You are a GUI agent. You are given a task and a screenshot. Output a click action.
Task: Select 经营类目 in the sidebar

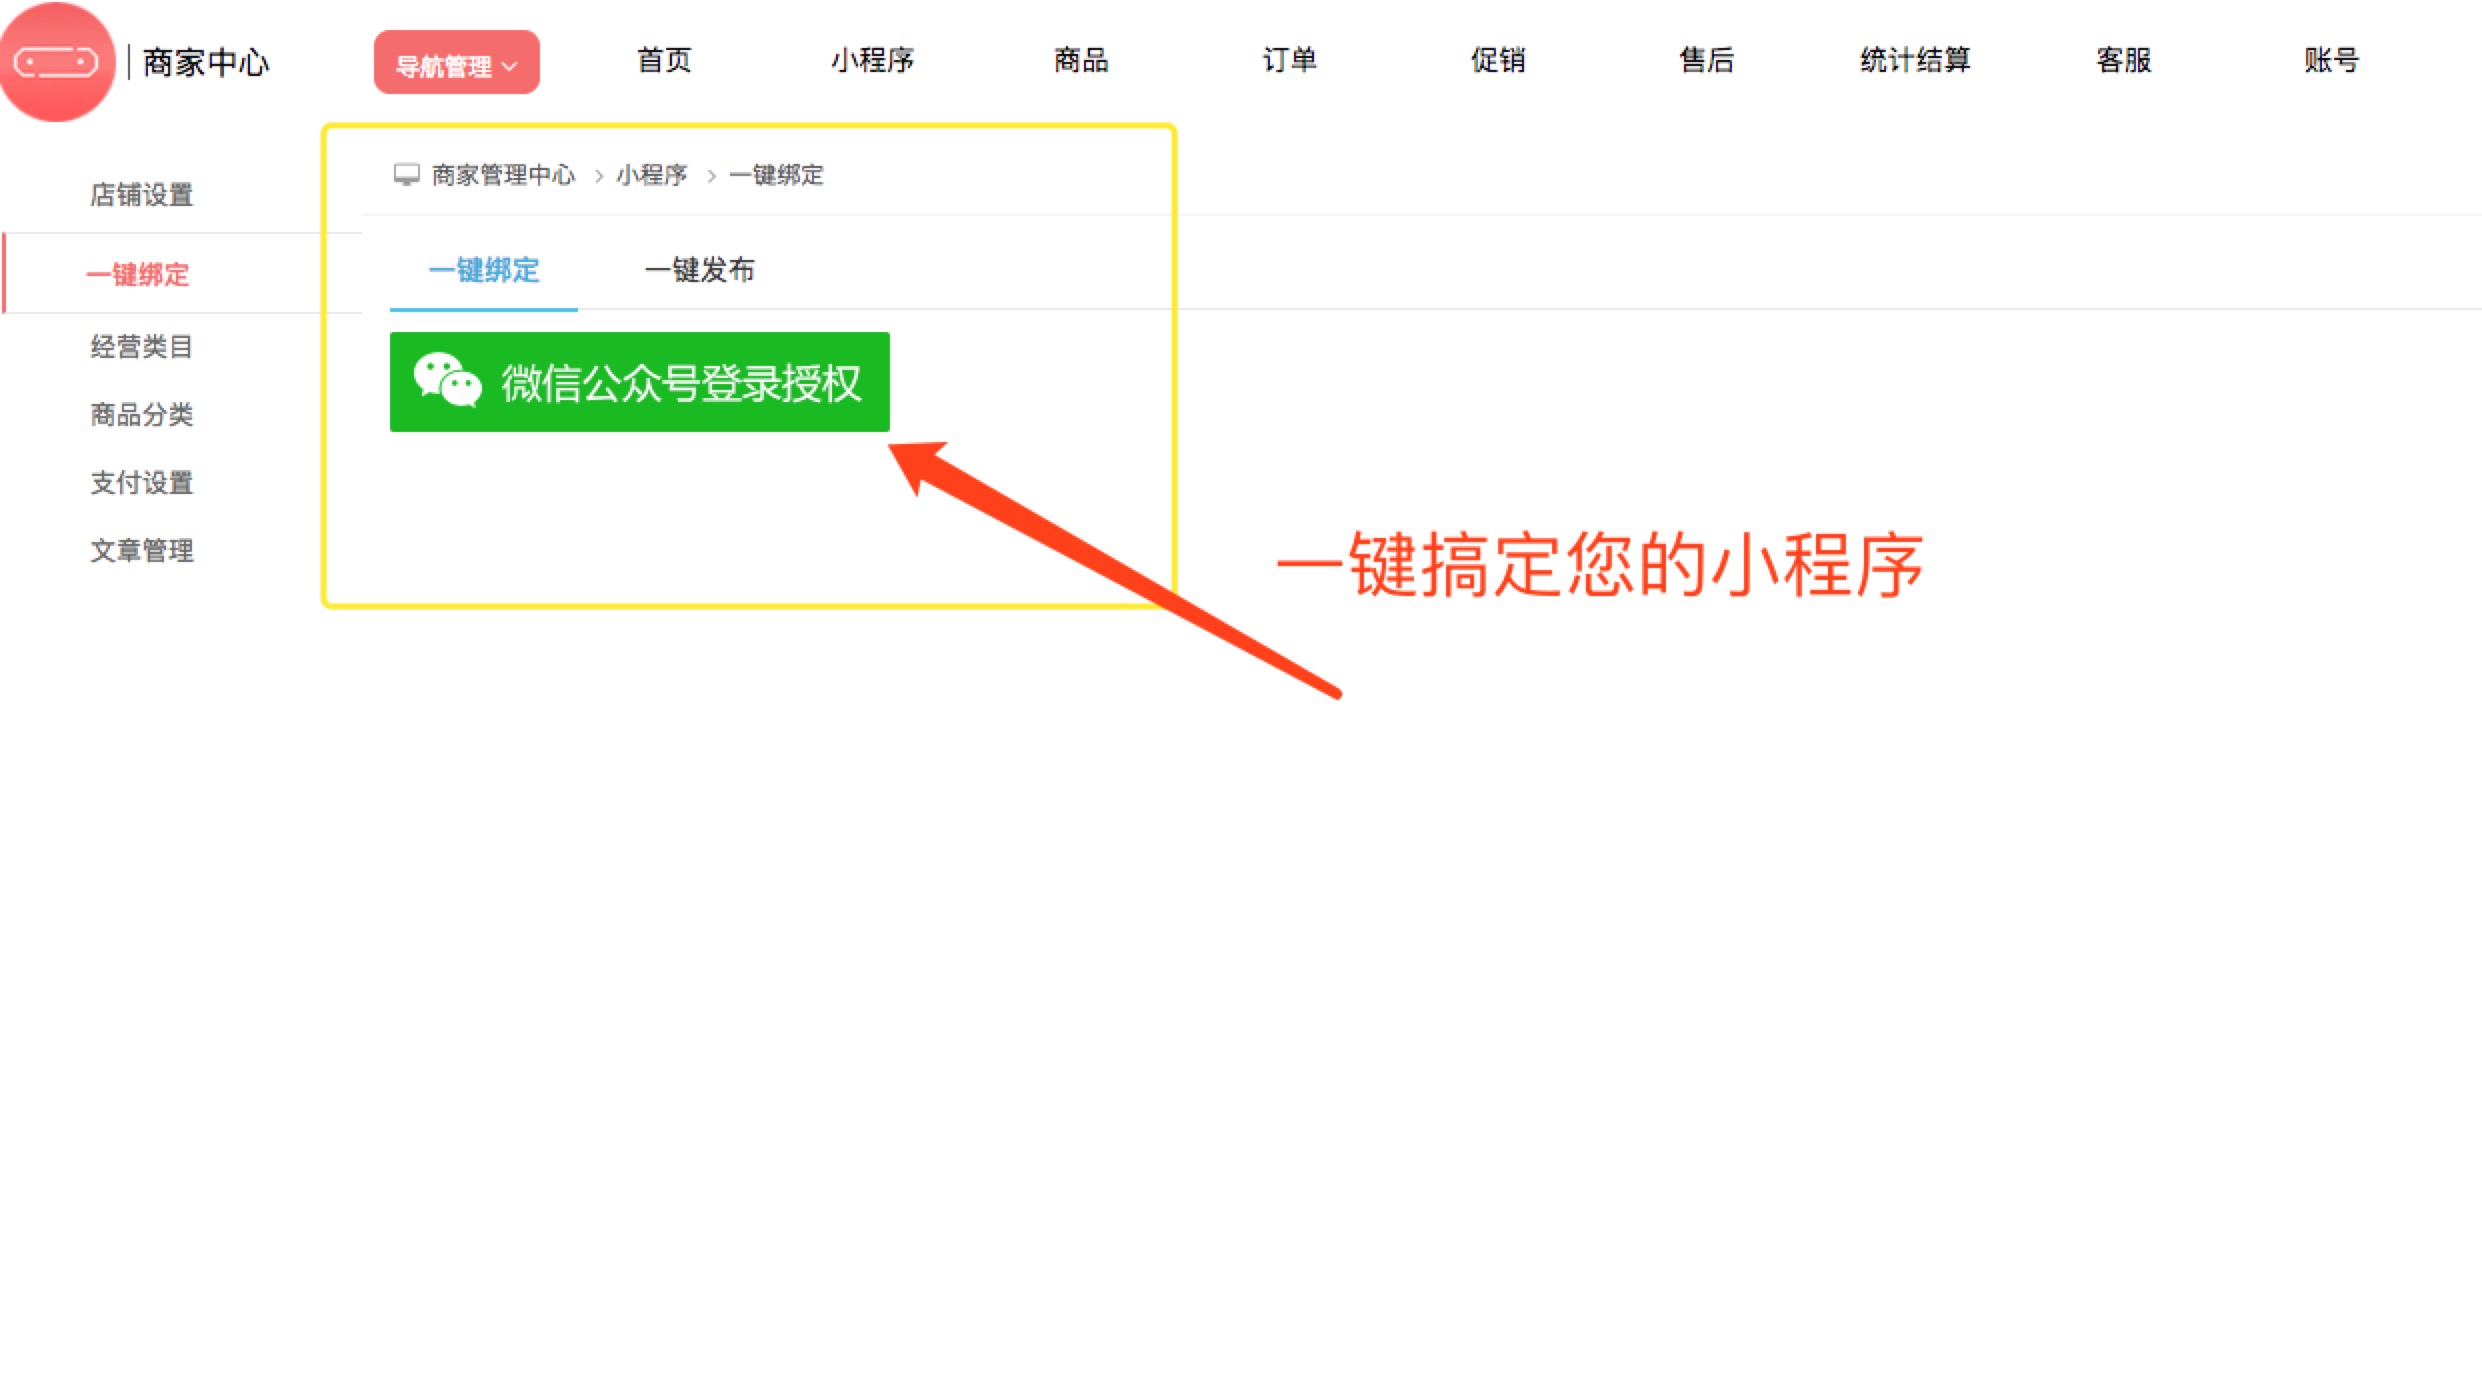[x=142, y=347]
